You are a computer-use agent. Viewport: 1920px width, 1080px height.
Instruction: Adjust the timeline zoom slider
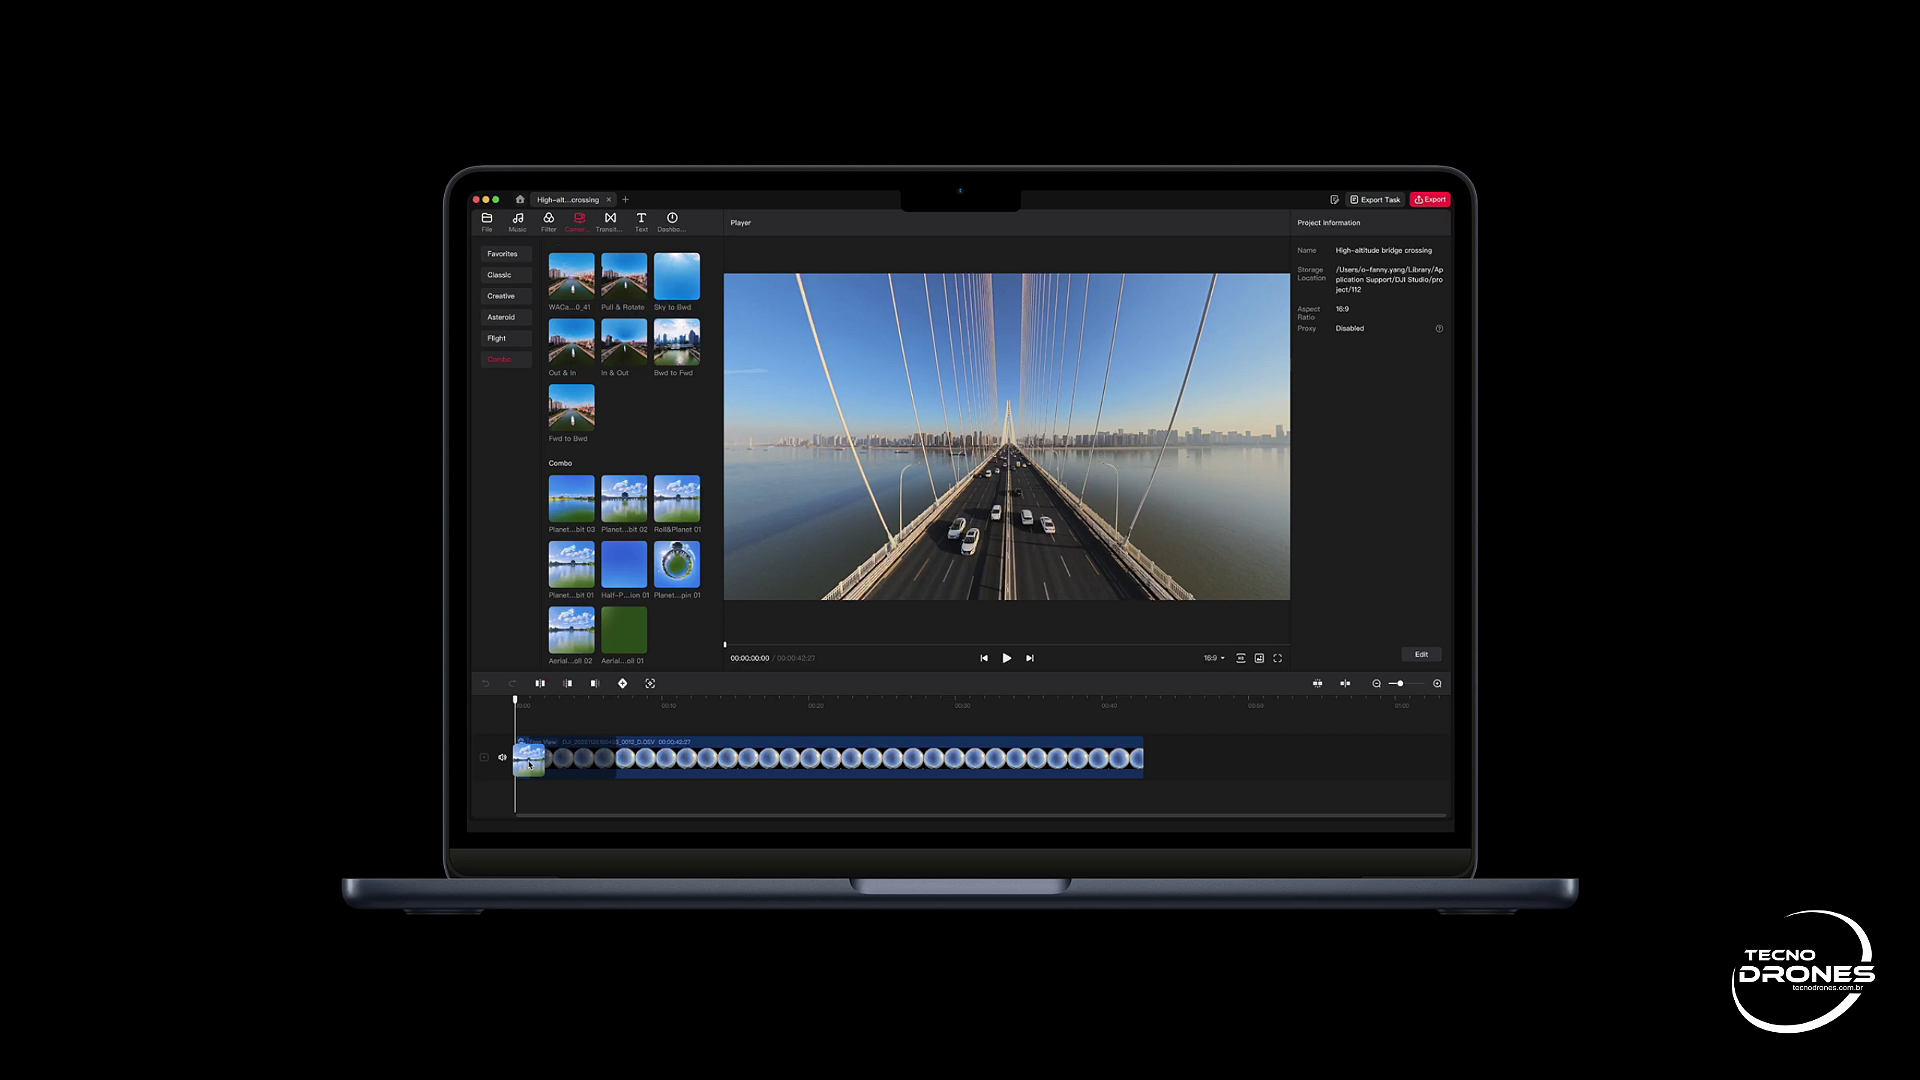coord(1400,684)
